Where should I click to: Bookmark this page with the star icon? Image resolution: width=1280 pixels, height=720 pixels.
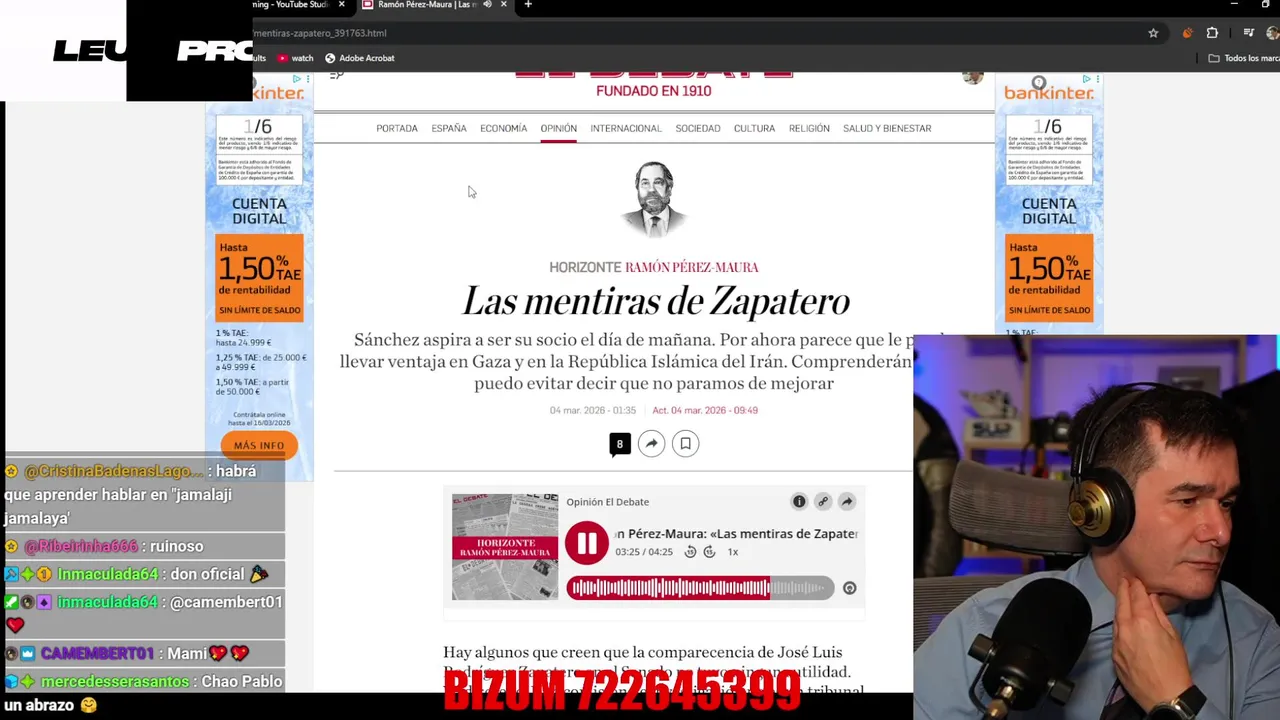coord(1153,33)
